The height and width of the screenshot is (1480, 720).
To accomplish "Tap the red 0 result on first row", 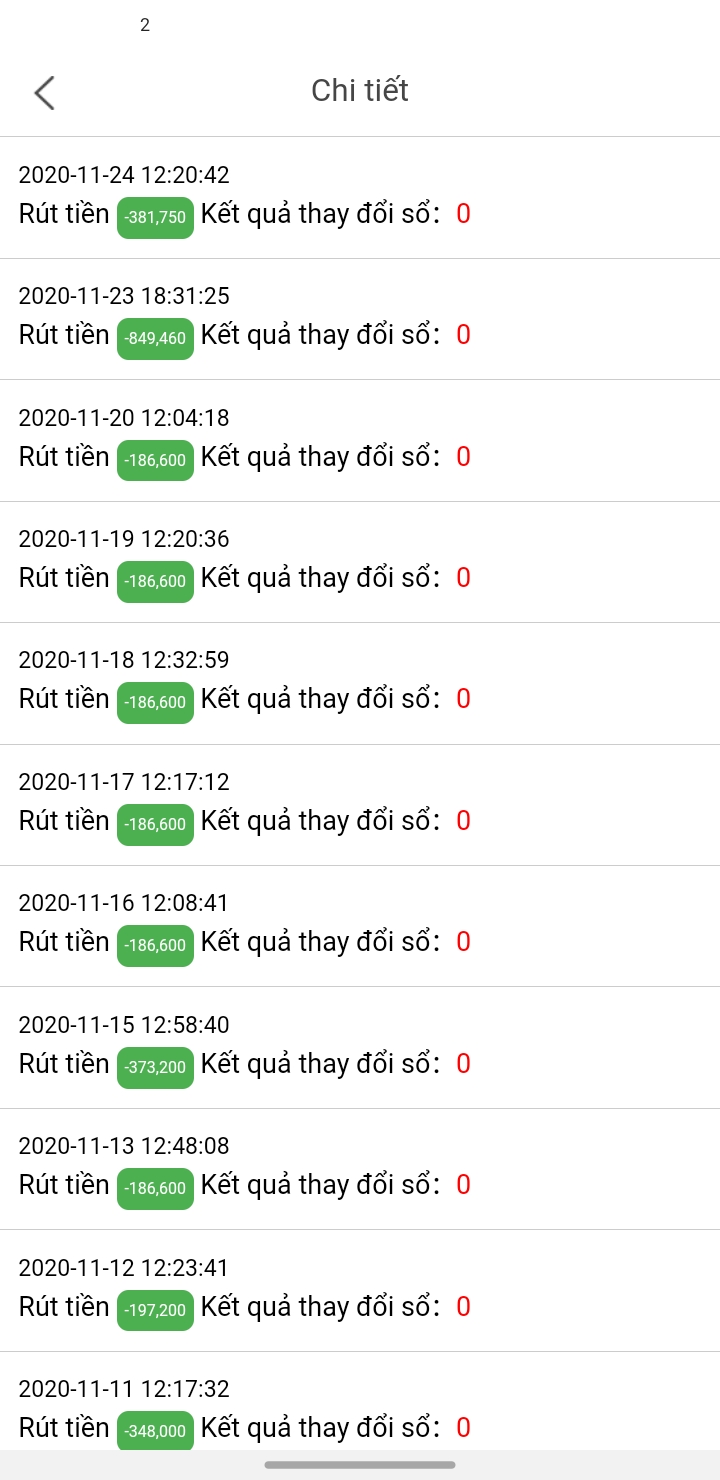I will point(463,214).
